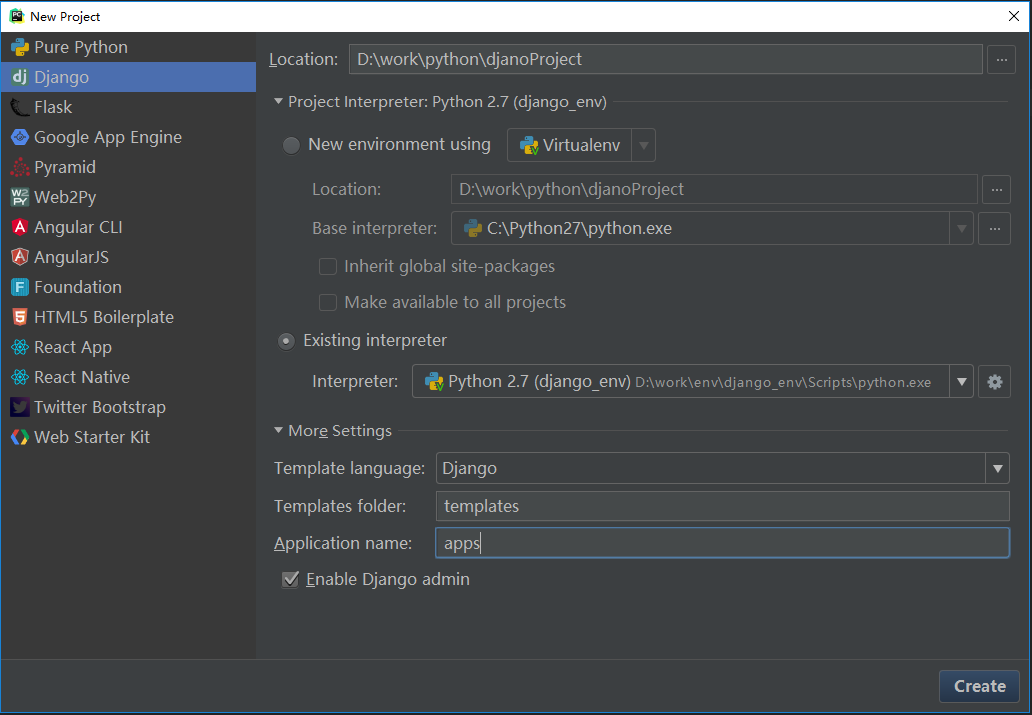Select Web Starter Kit project type
This screenshot has width=1032, height=715.
[128, 437]
